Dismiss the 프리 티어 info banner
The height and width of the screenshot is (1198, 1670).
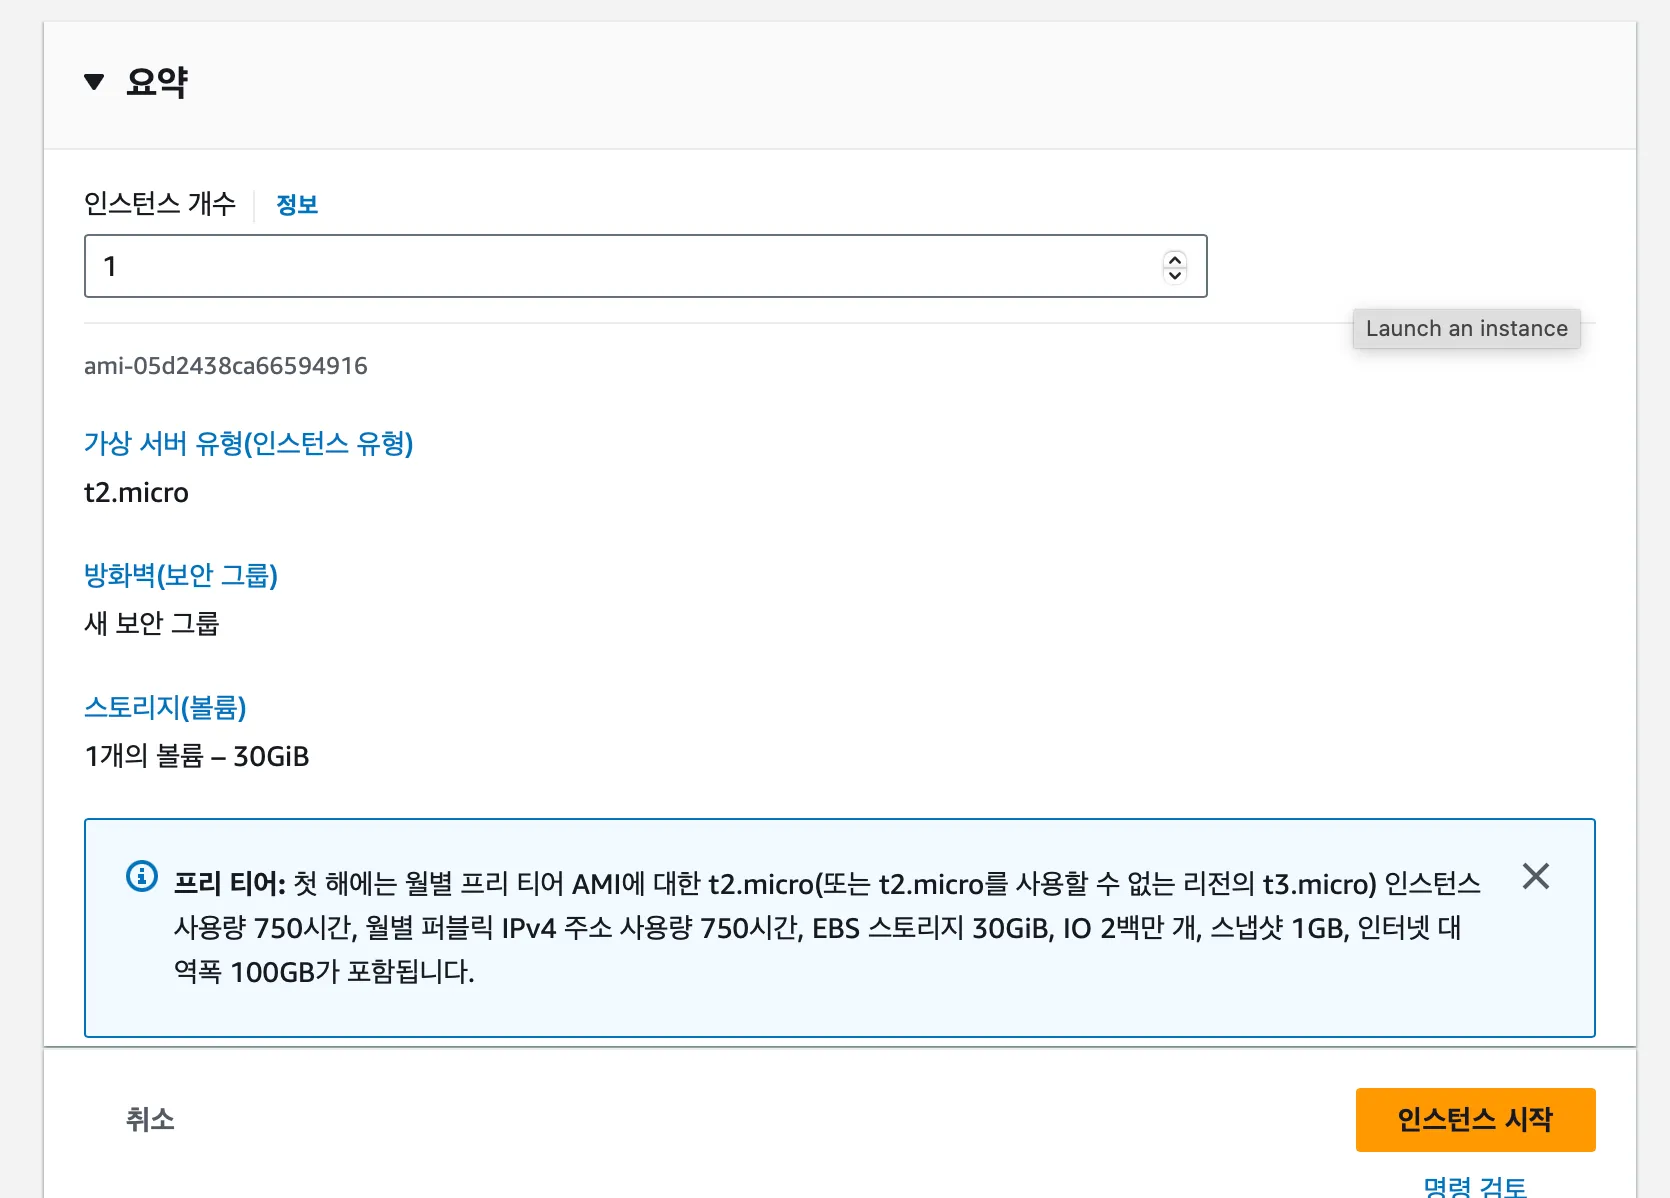(x=1535, y=877)
